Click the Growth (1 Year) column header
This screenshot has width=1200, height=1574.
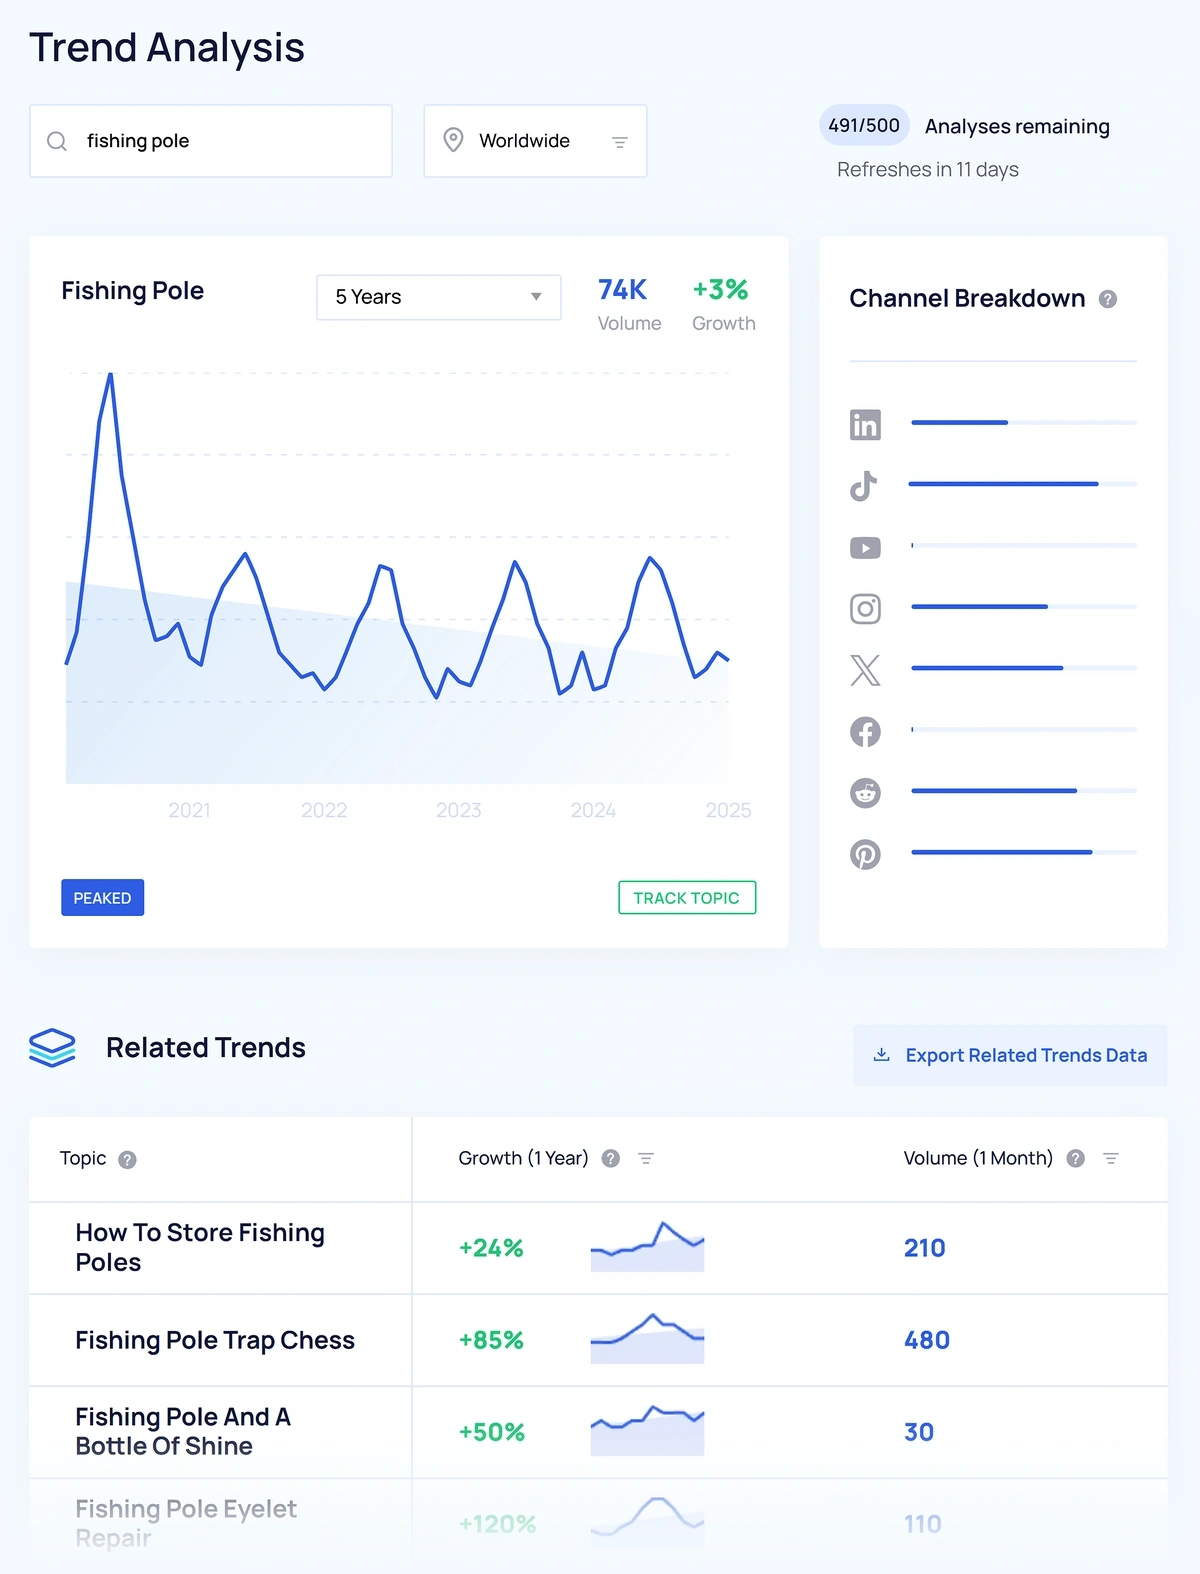pyautogui.click(x=523, y=1158)
